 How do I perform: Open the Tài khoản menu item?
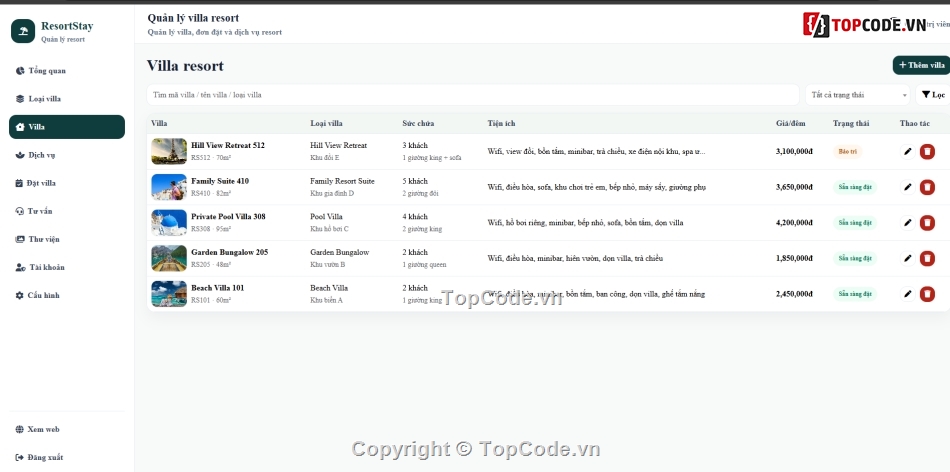[x=67, y=267]
